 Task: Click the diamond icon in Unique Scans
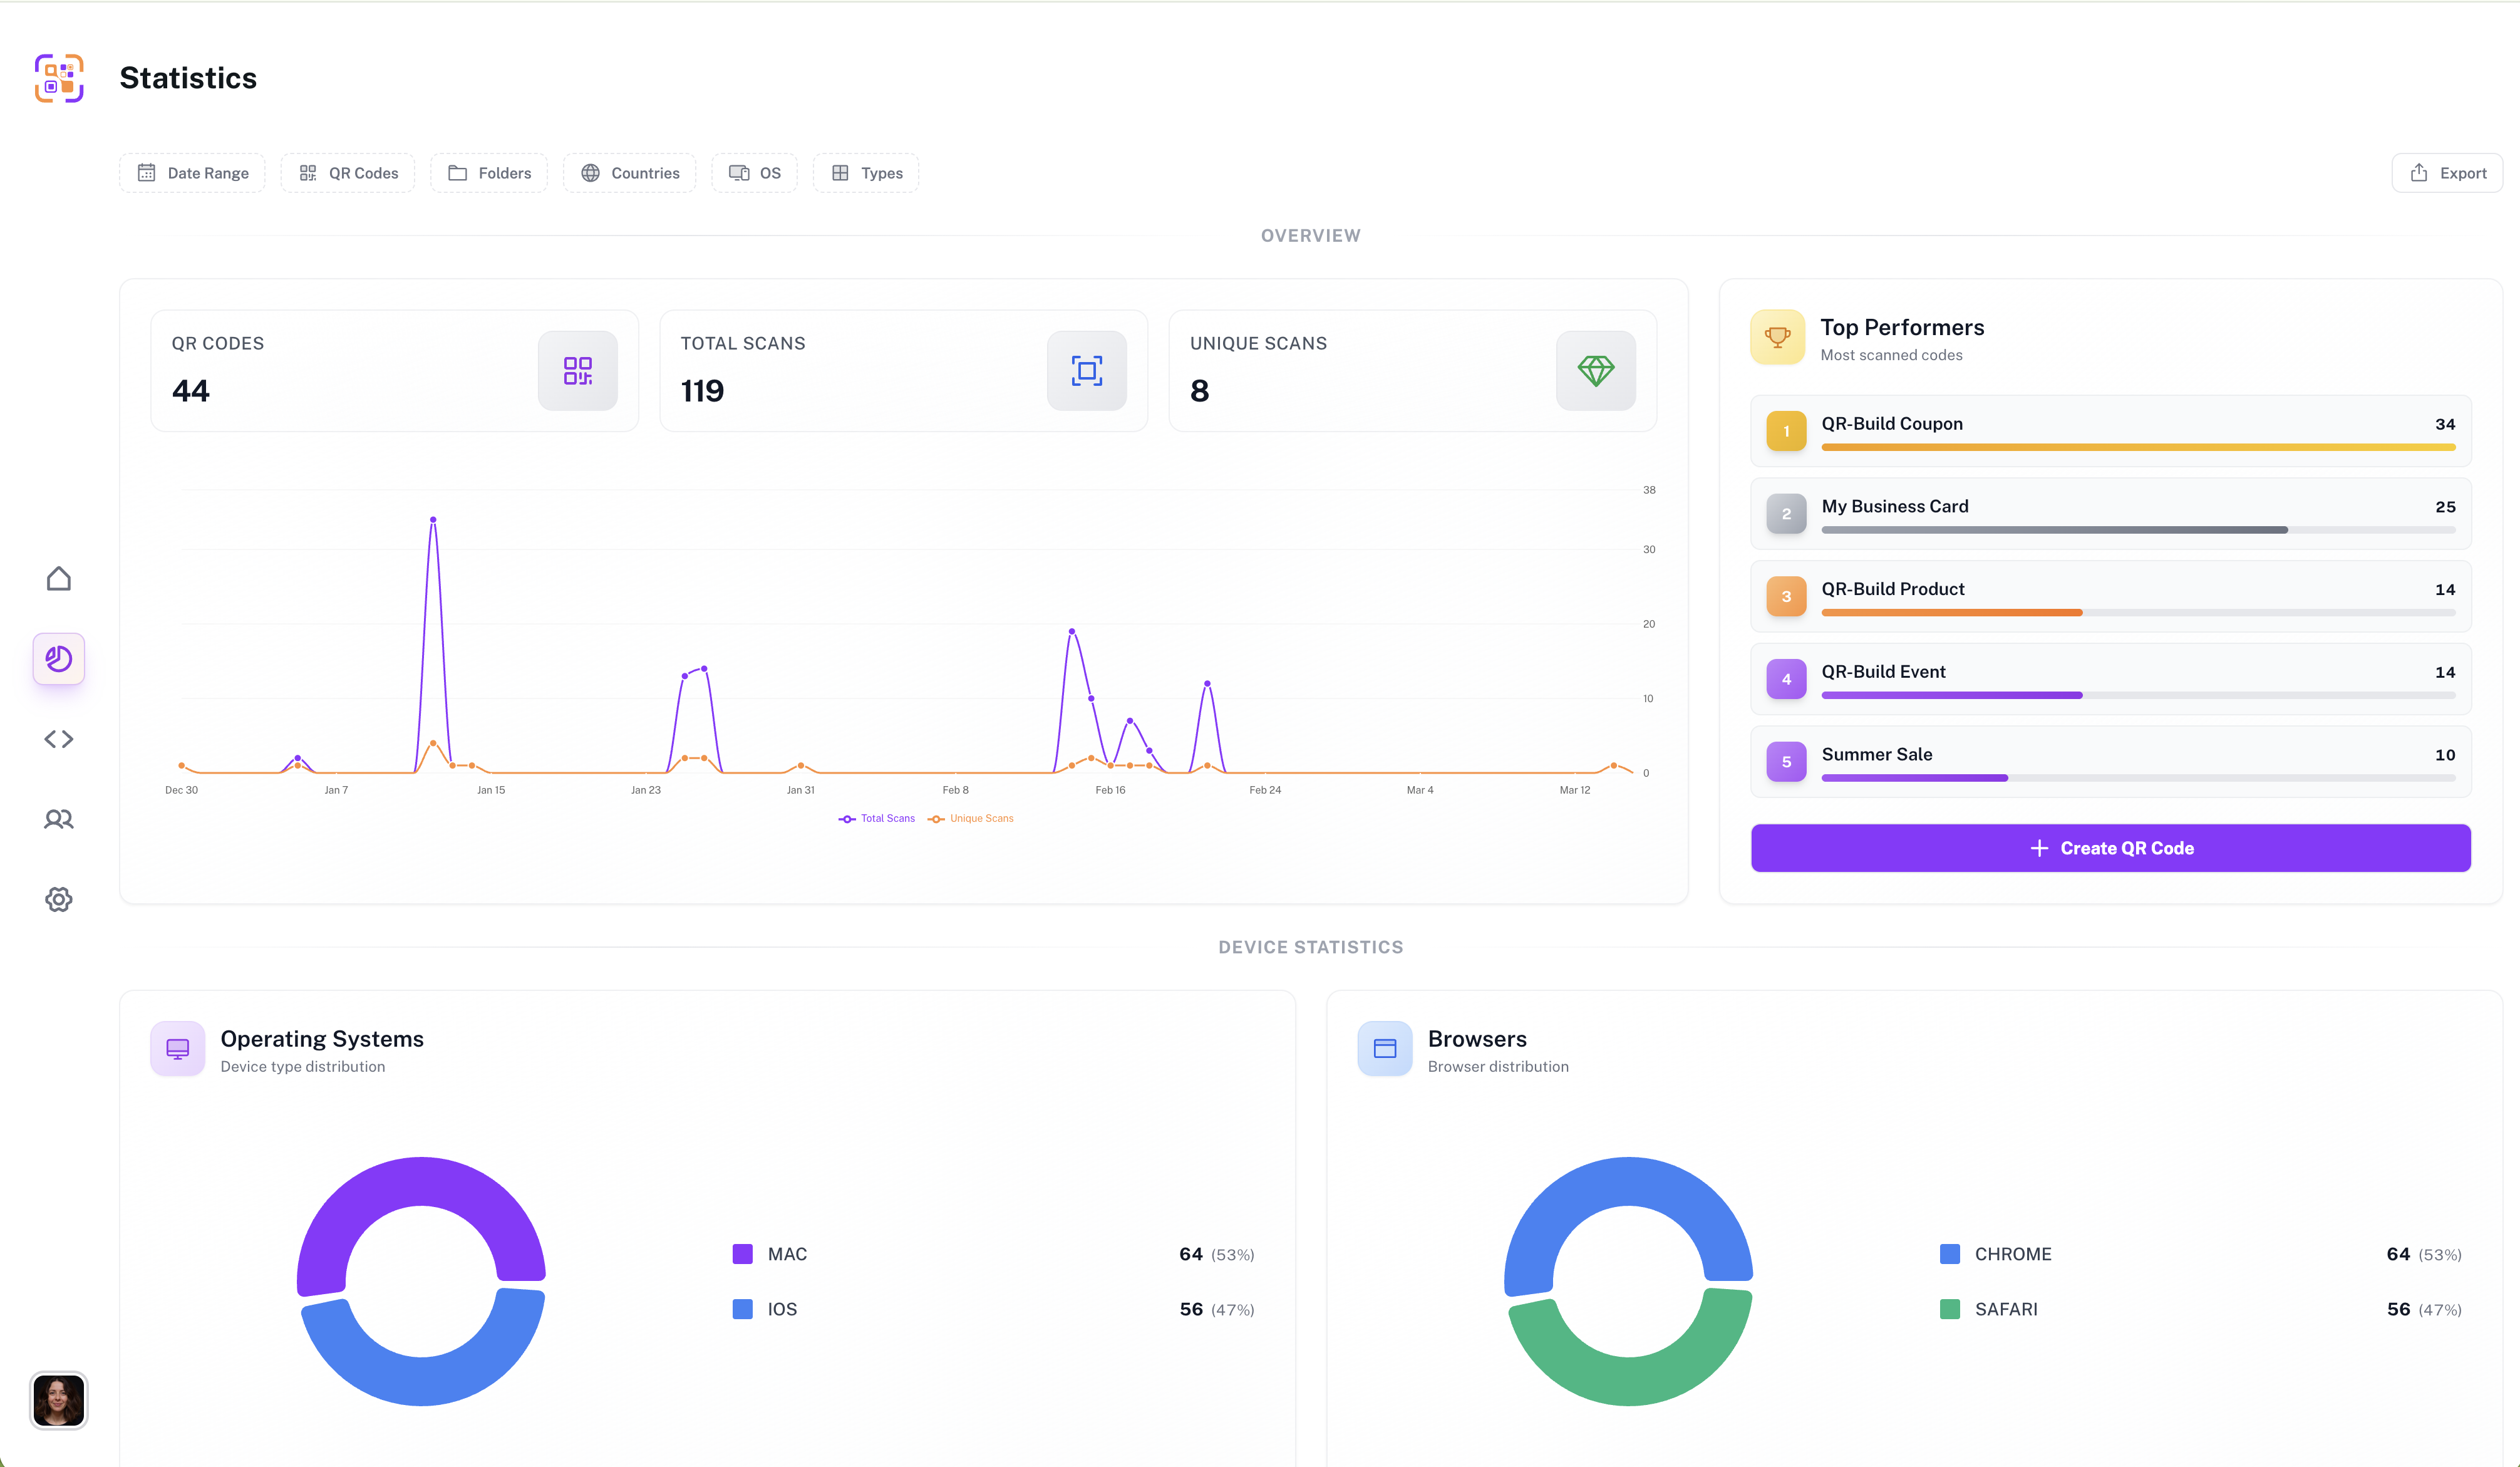click(x=1595, y=371)
